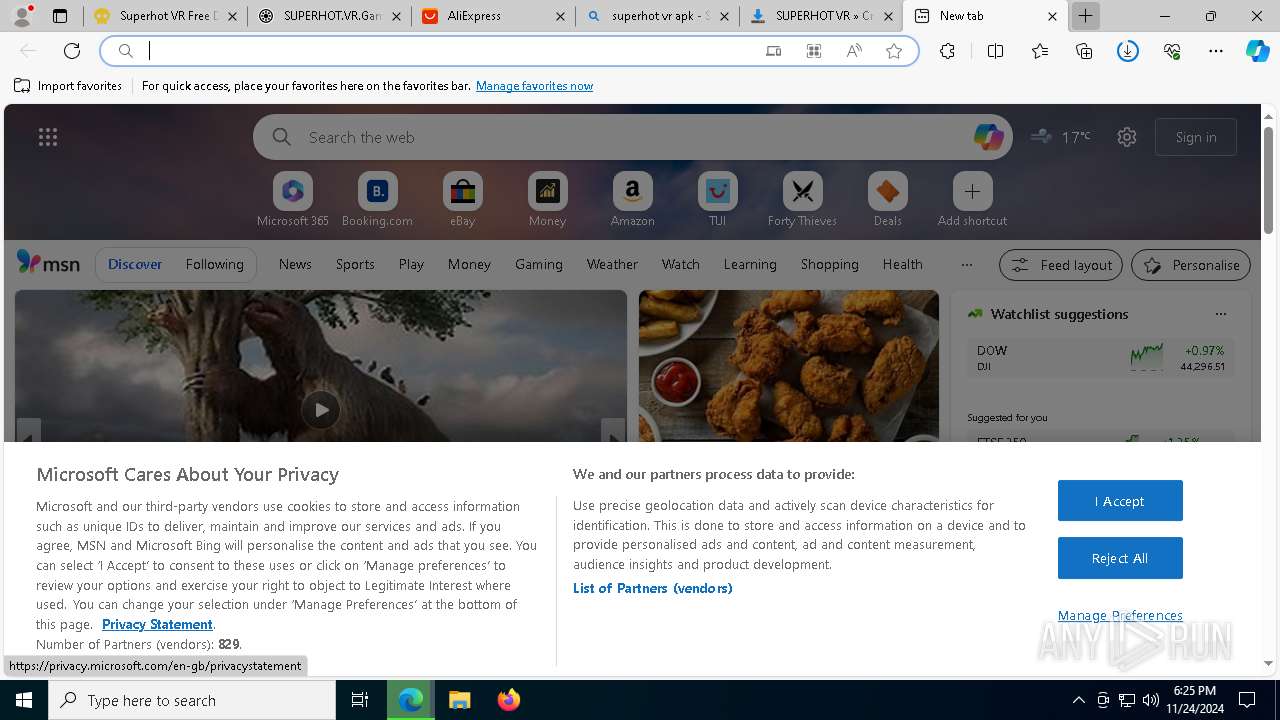Image resolution: width=1280 pixels, height=720 pixels.
Task: Open Amazon shortcut
Action: 632,199
